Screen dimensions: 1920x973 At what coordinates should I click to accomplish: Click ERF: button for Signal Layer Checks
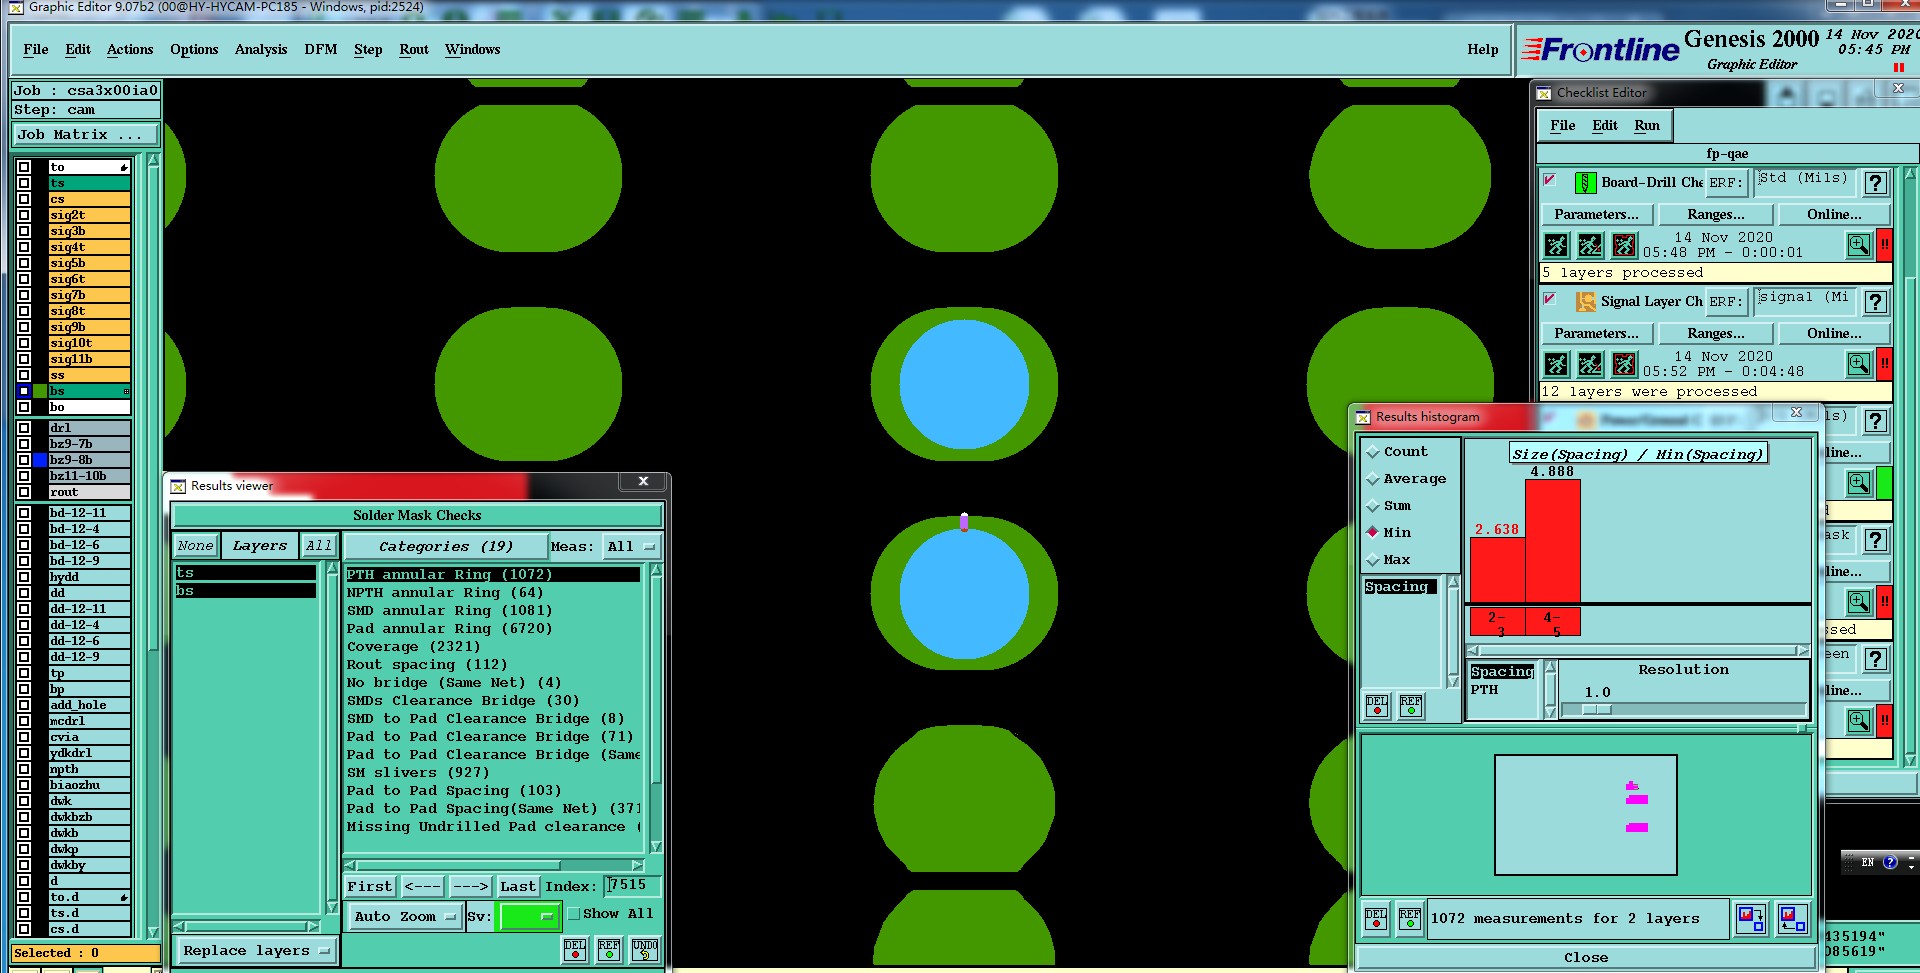1725,301
